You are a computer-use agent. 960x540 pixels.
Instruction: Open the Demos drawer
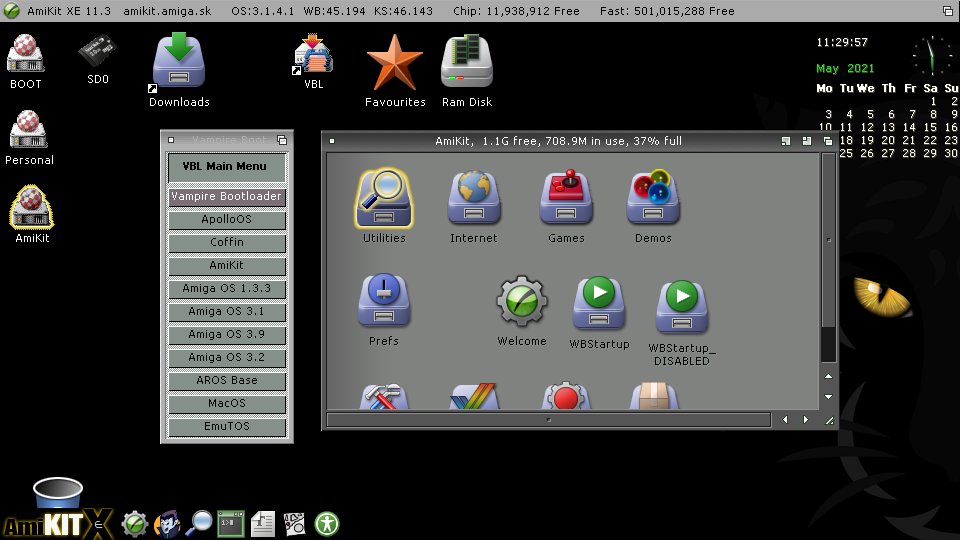[653, 197]
